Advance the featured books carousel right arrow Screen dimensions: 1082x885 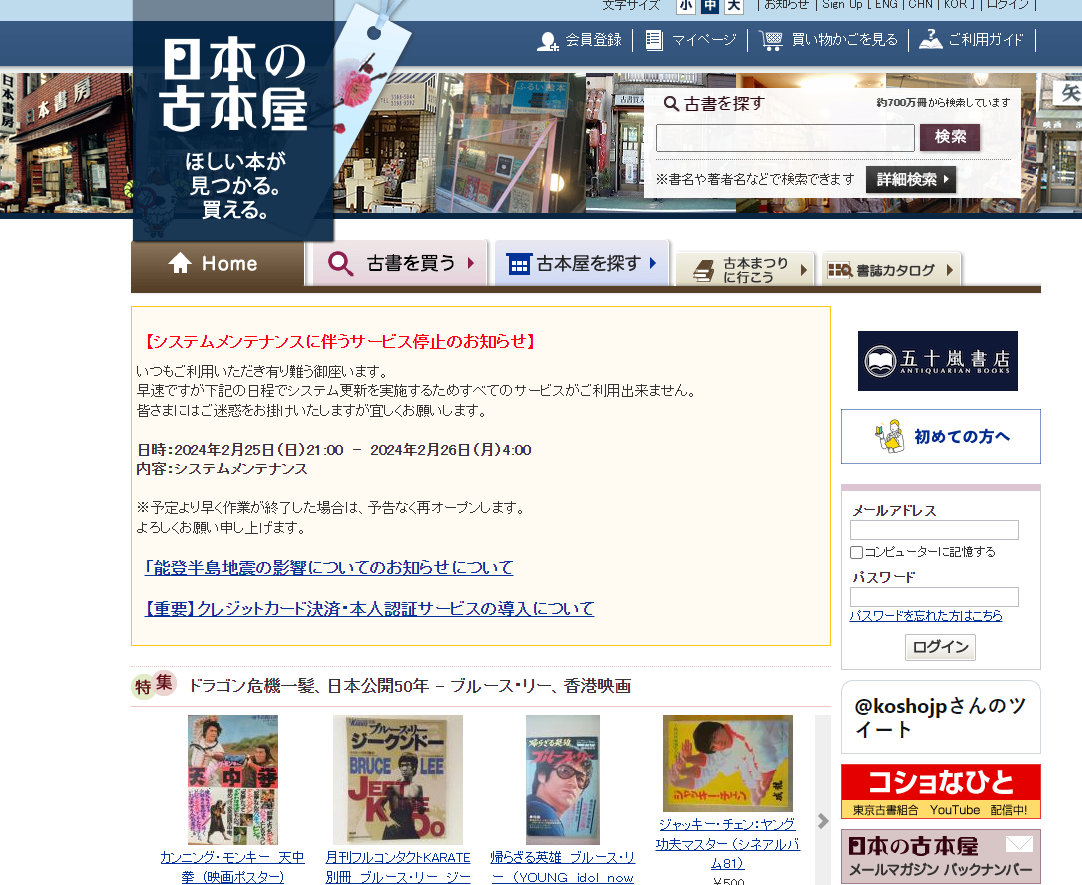[x=823, y=821]
